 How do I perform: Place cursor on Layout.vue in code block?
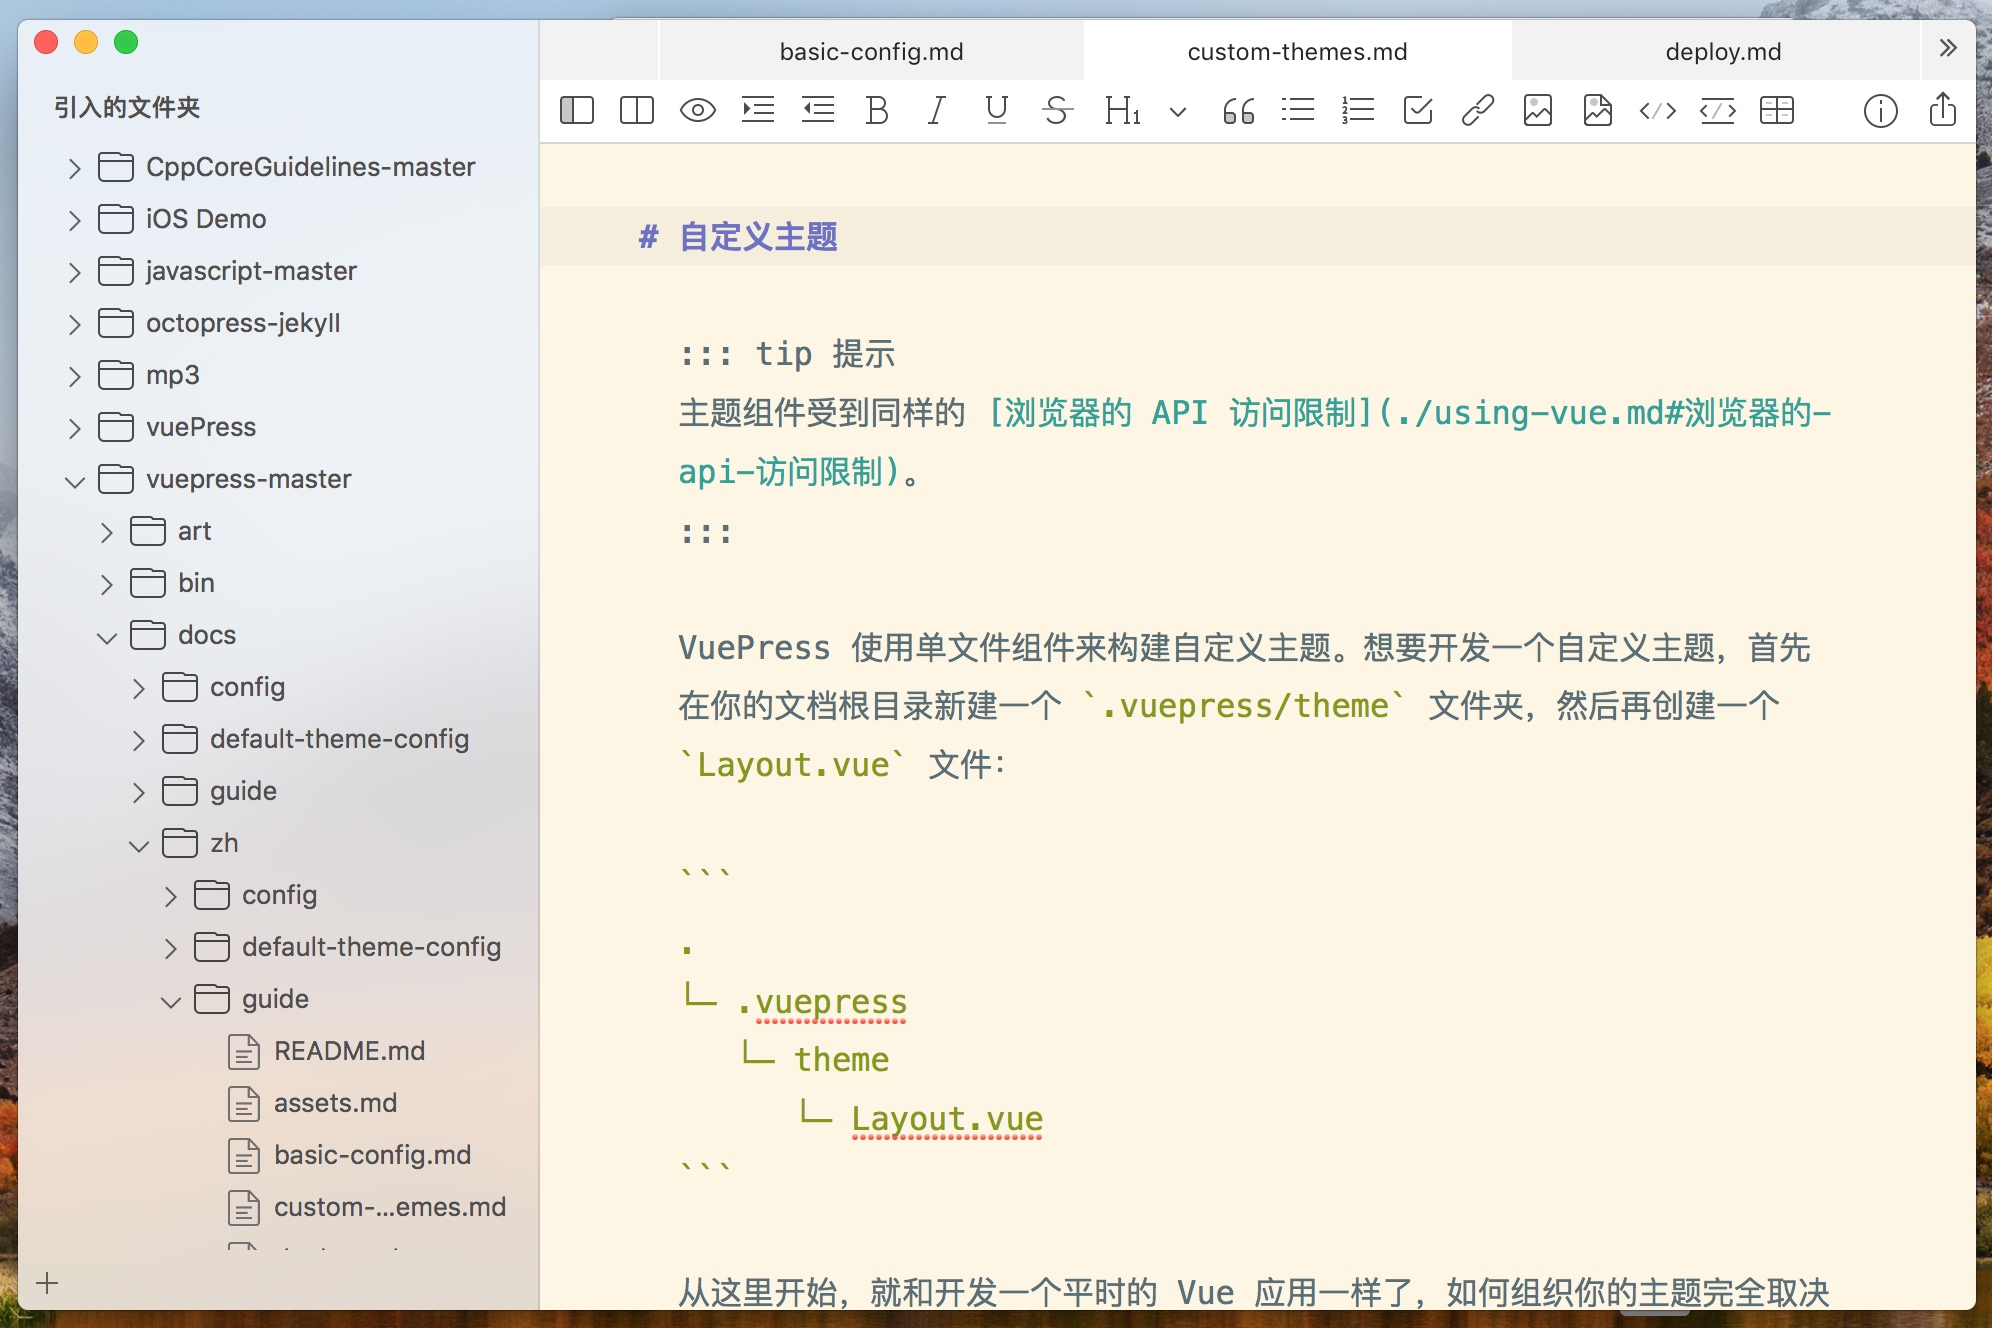pos(947,1118)
